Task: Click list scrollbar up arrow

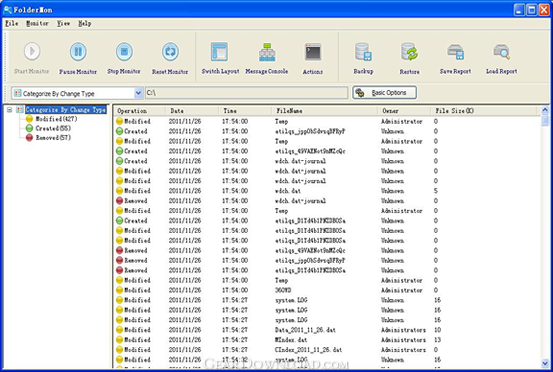Action: (x=545, y=110)
